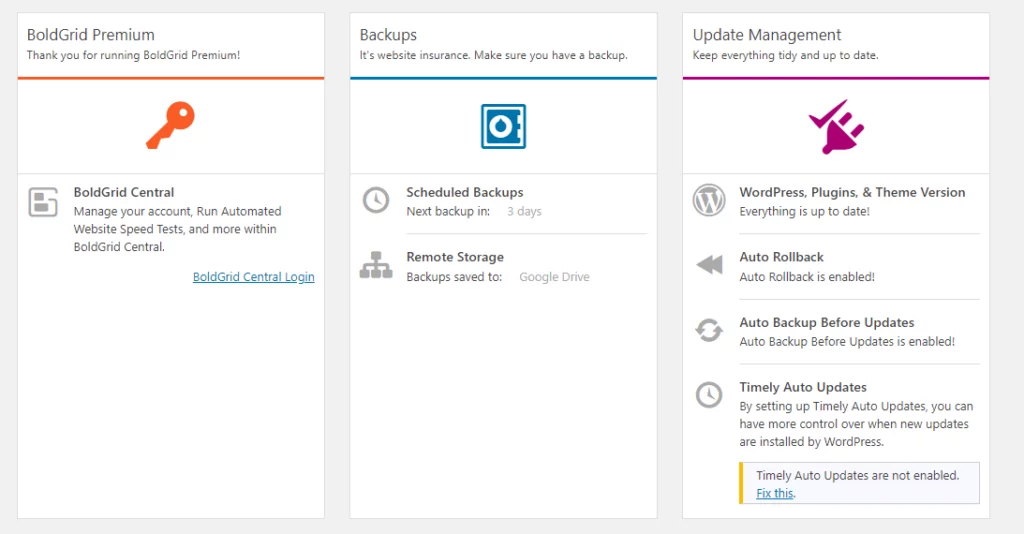Follow the Fix this link

tap(775, 494)
